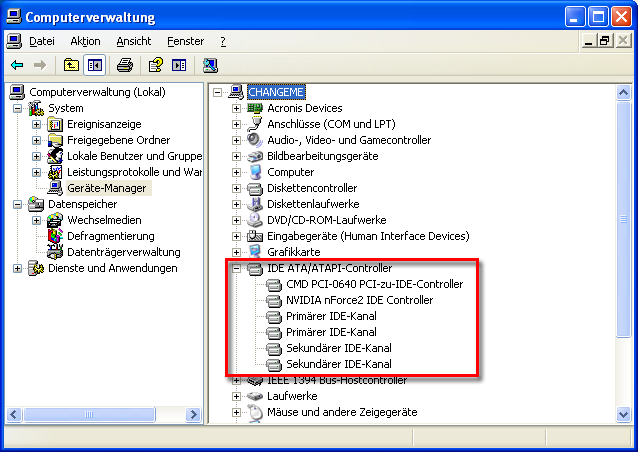Expand Dienste und Anwendungen in left tree
This screenshot has width=638, height=452.
click(18, 268)
